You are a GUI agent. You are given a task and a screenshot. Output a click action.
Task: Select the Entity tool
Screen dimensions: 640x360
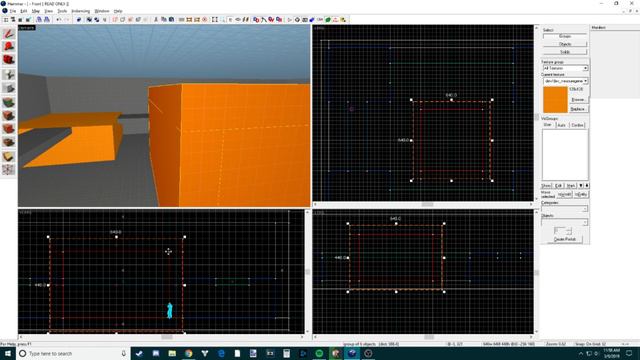[9, 74]
